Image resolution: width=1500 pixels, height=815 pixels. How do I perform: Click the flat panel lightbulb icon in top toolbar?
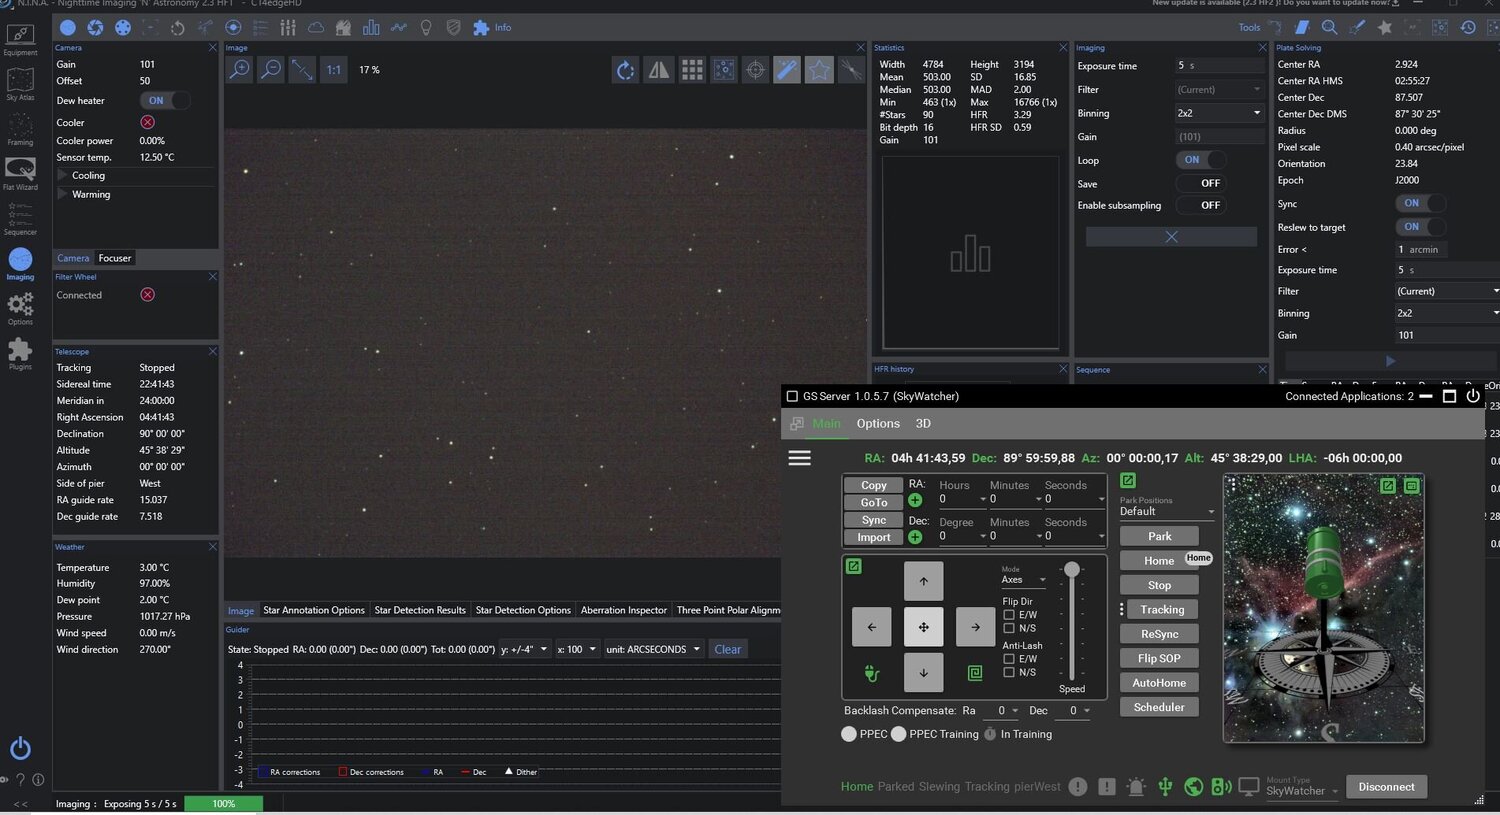426,28
